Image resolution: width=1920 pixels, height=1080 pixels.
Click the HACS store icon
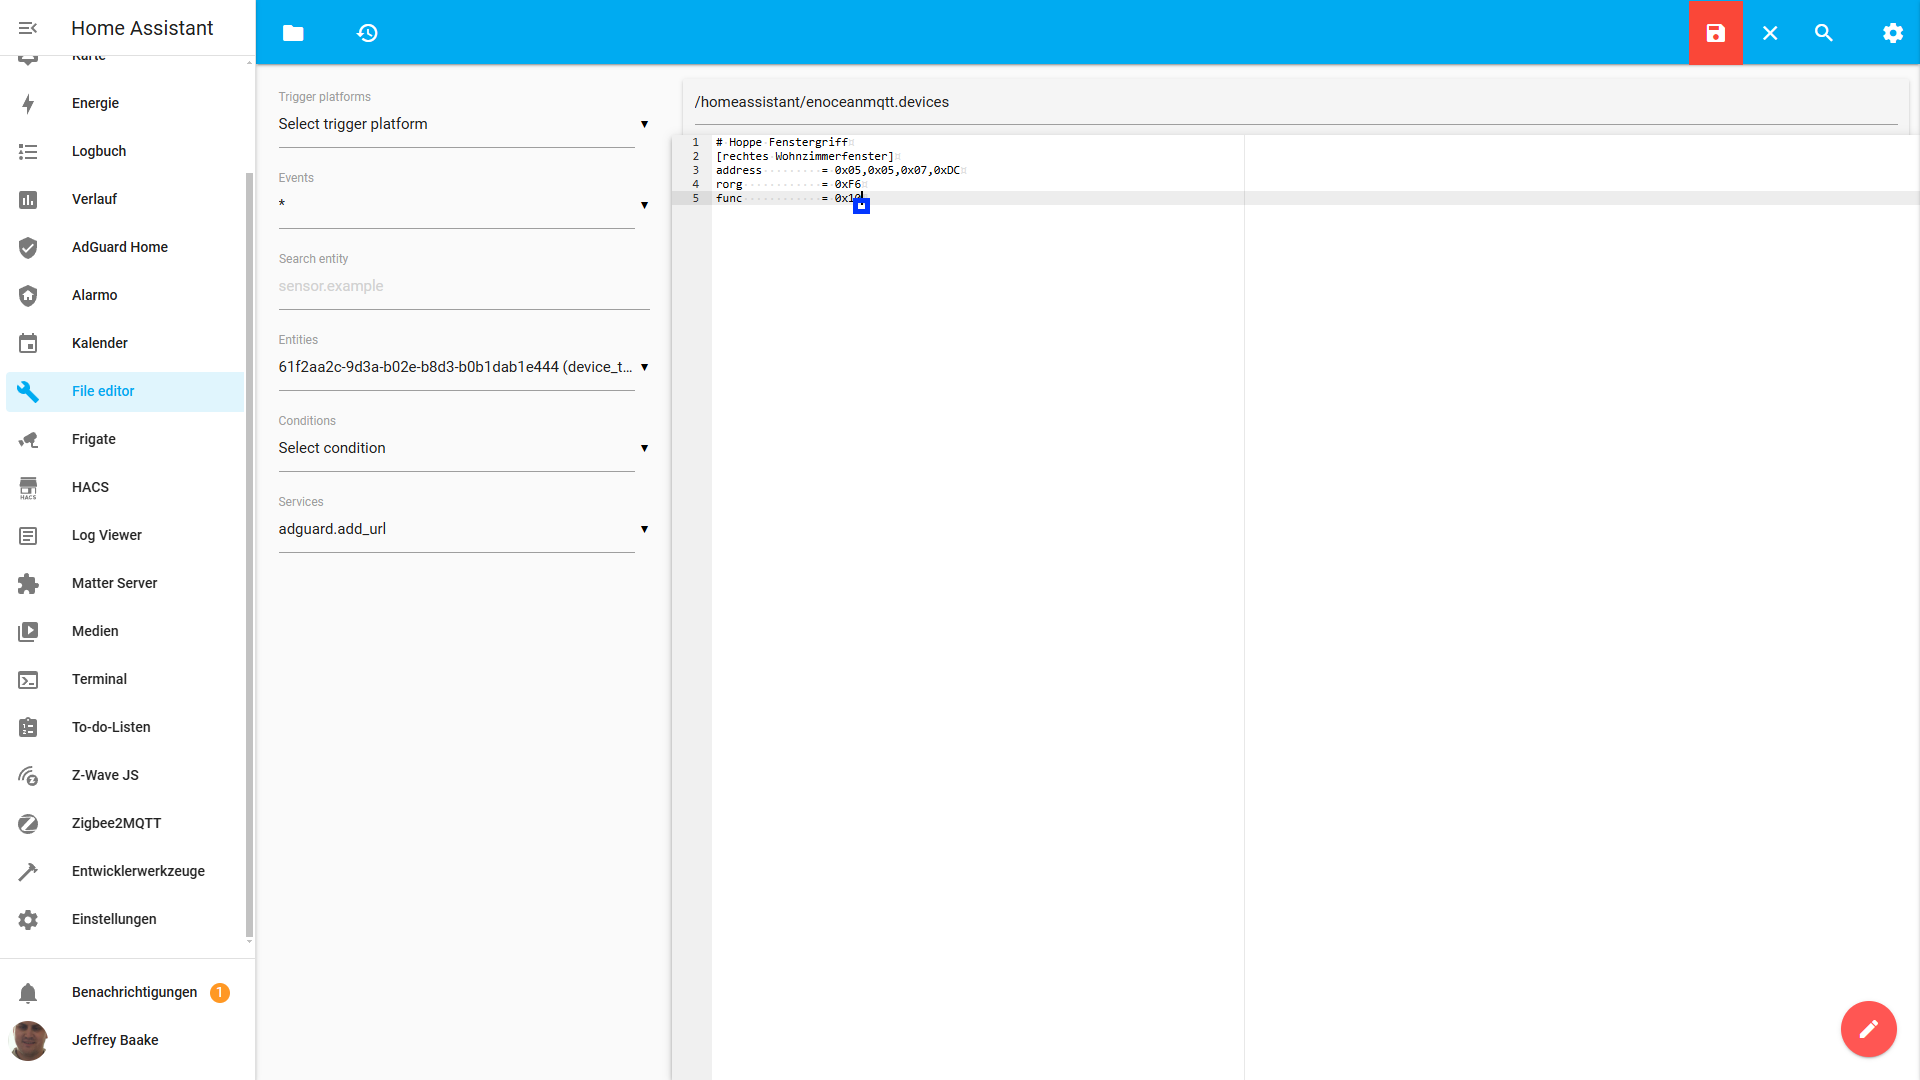[28, 487]
